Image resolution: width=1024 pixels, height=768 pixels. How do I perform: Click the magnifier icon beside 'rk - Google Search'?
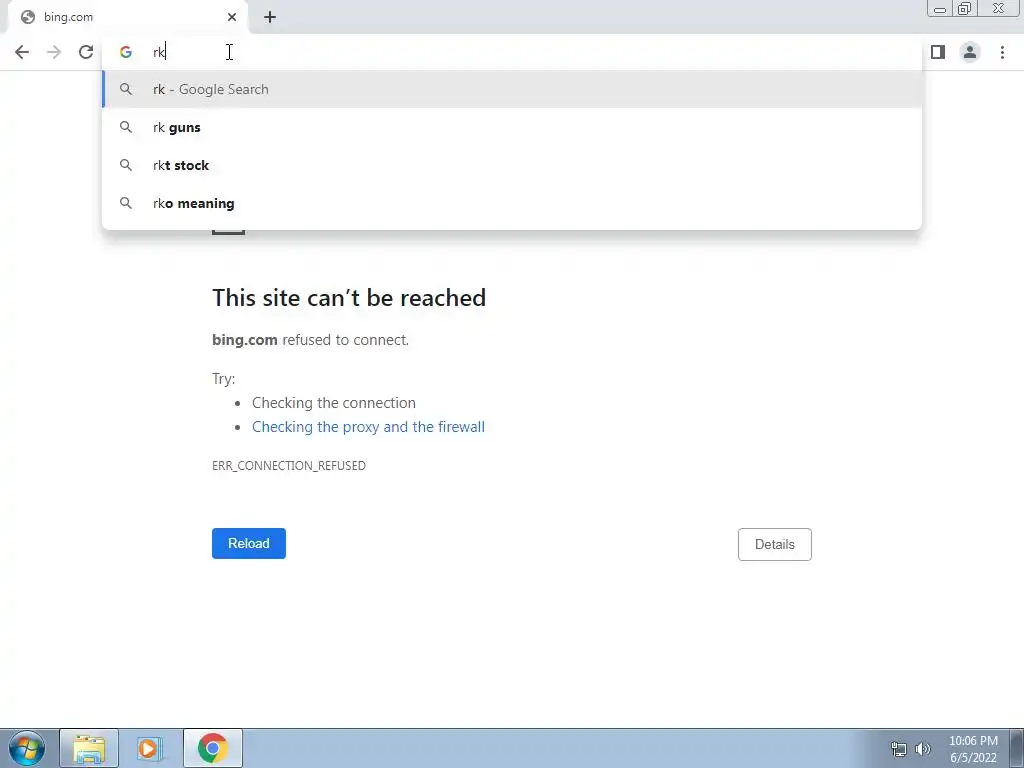[126, 89]
